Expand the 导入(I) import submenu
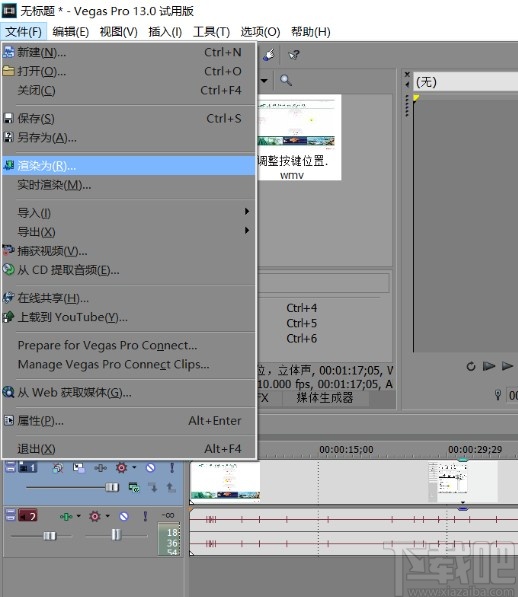 [x=129, y=213]
